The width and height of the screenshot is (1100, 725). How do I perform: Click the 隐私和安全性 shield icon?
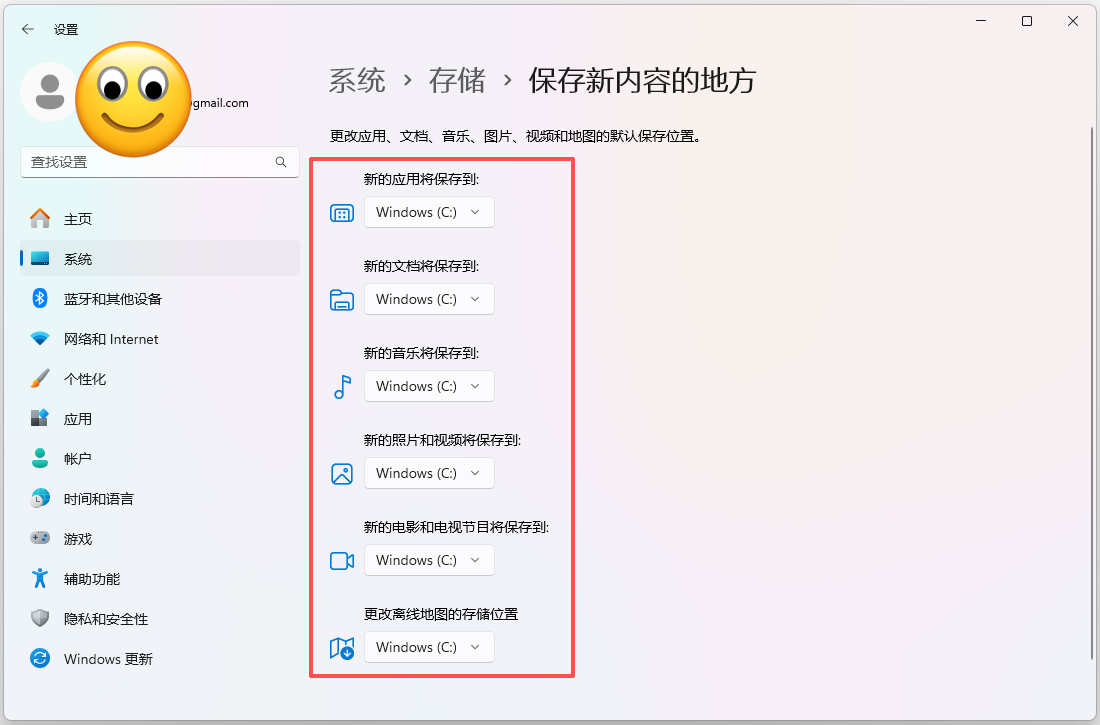tap(40, 618)
